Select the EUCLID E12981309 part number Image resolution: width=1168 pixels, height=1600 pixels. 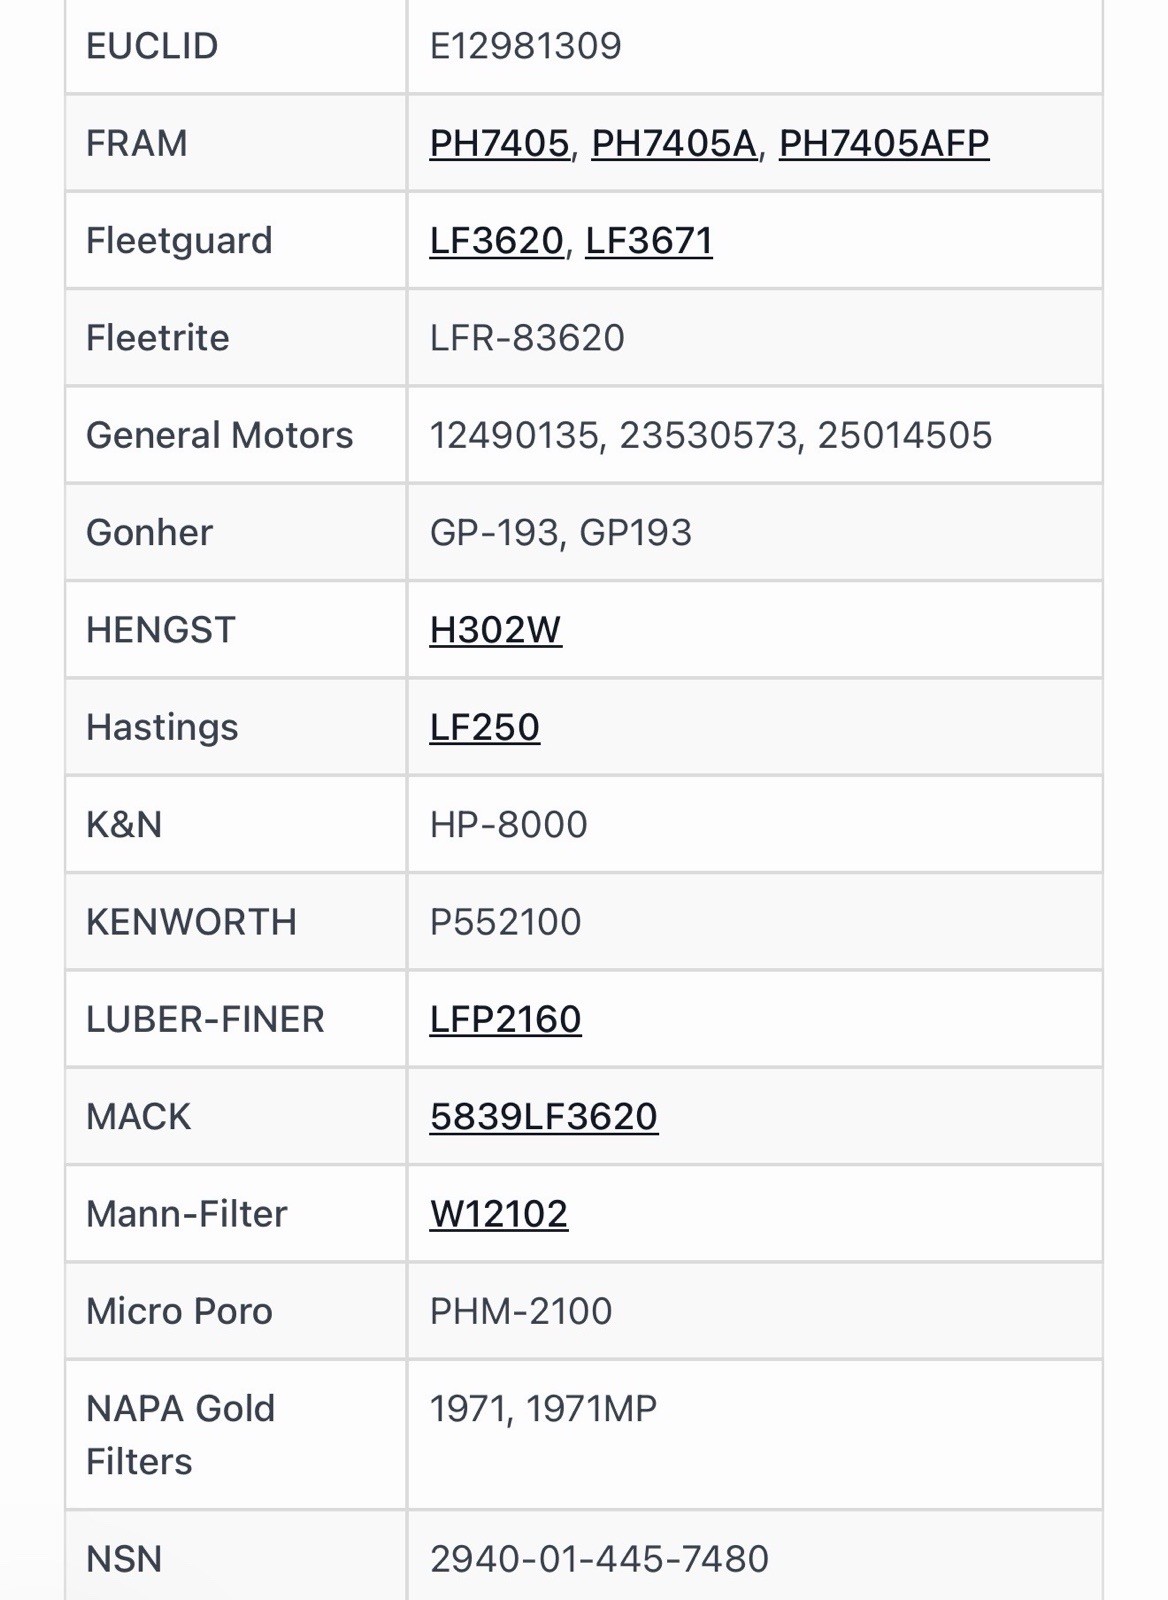526,46
